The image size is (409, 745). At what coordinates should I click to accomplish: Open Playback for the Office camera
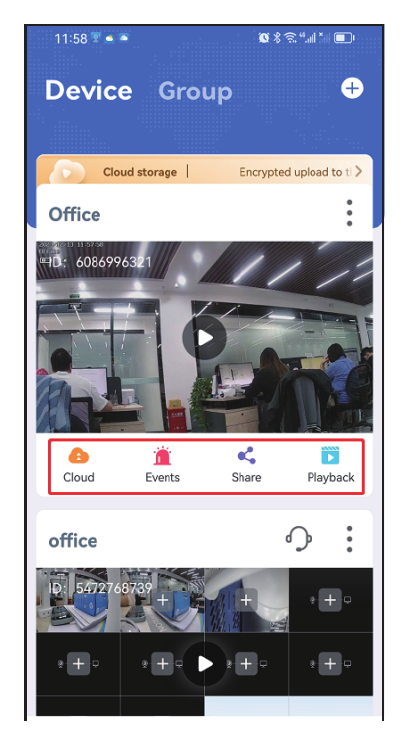pyautogui.click(x=331, y=465)
